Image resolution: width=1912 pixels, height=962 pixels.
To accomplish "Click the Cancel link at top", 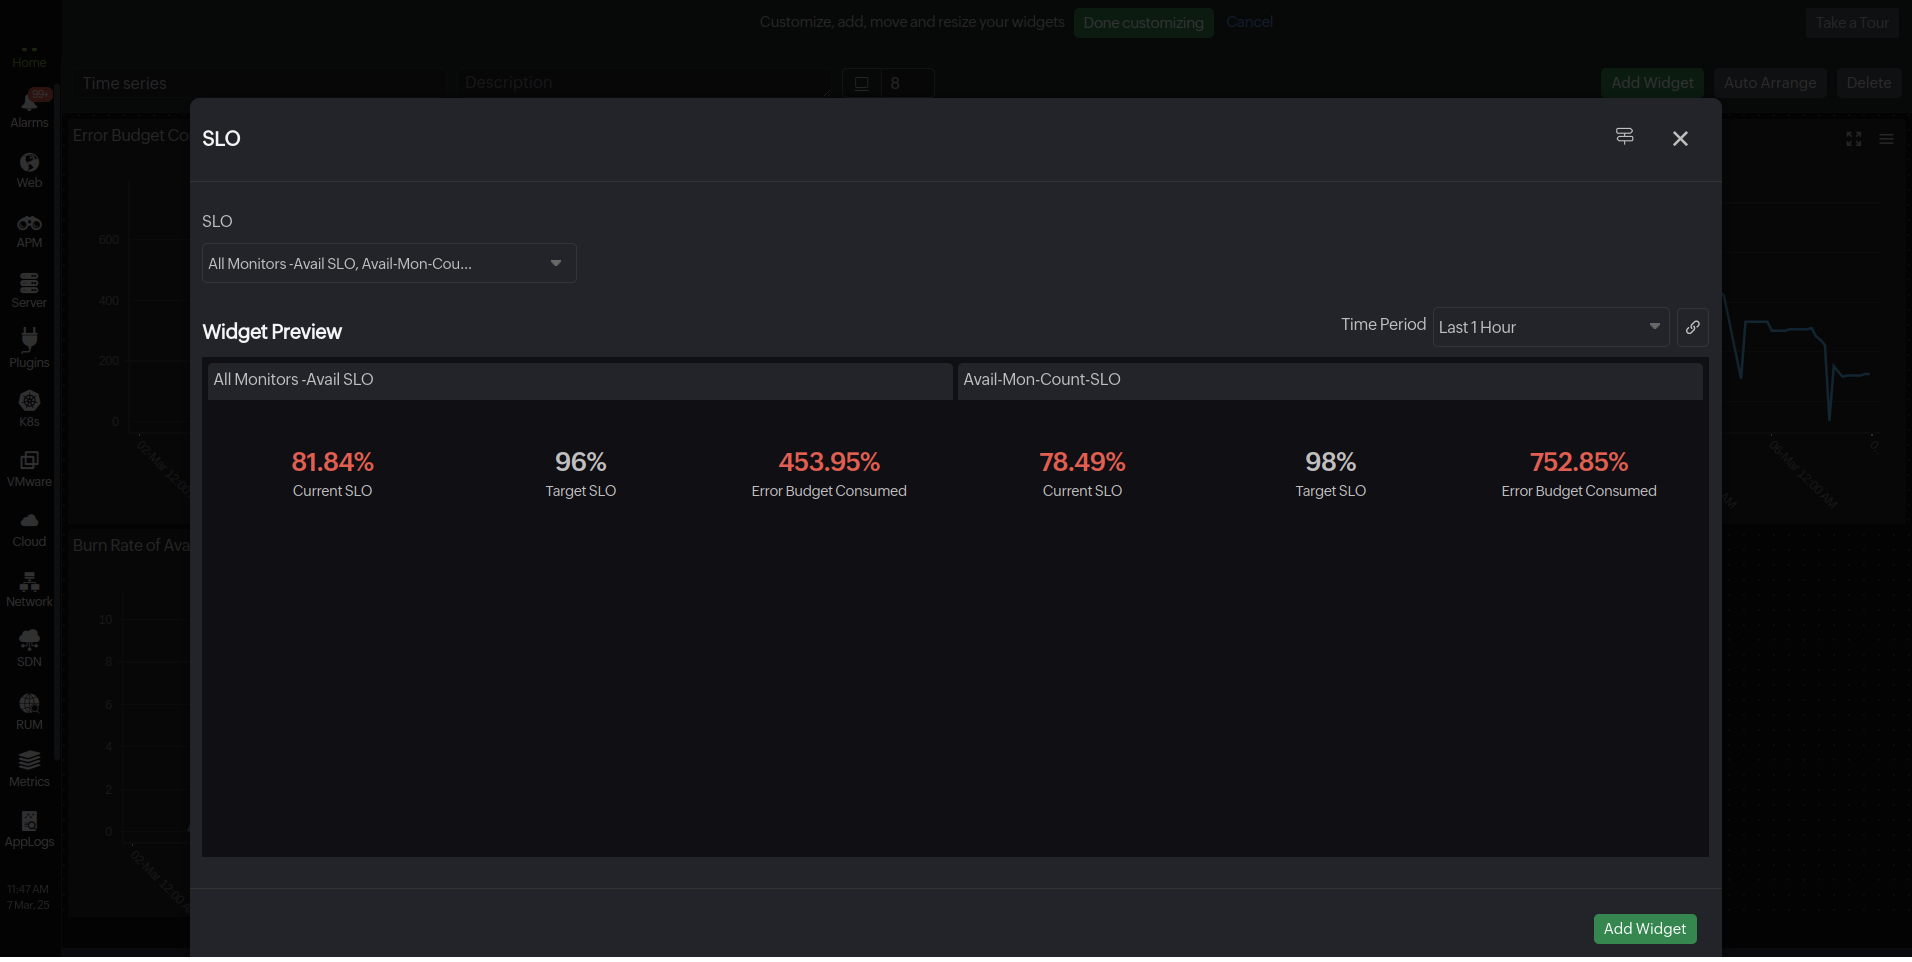I will click(1249, 22).
